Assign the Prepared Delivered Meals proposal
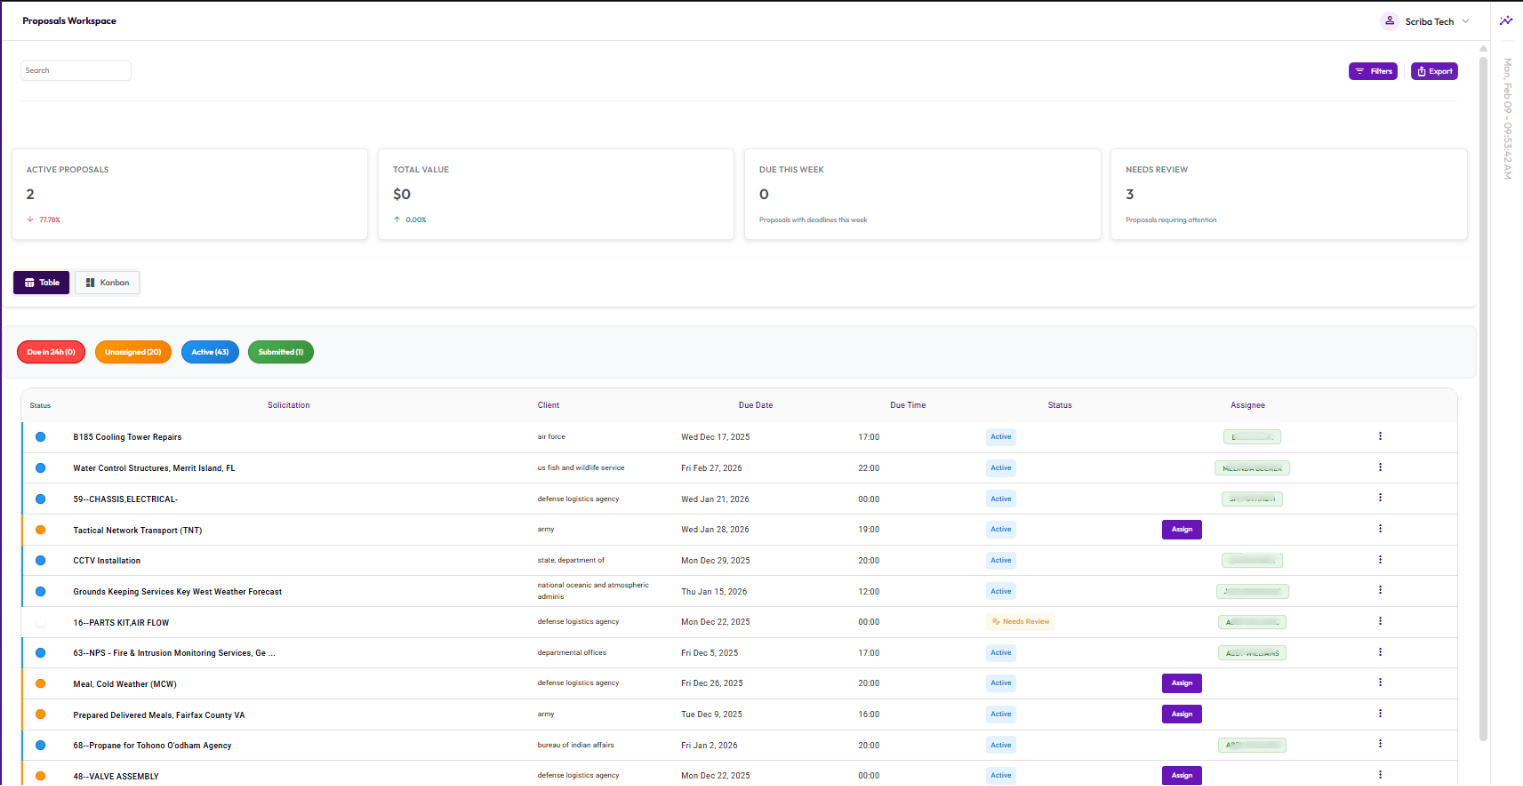The width and height of the screenshot is (1523, 786). click(1182, 714)
